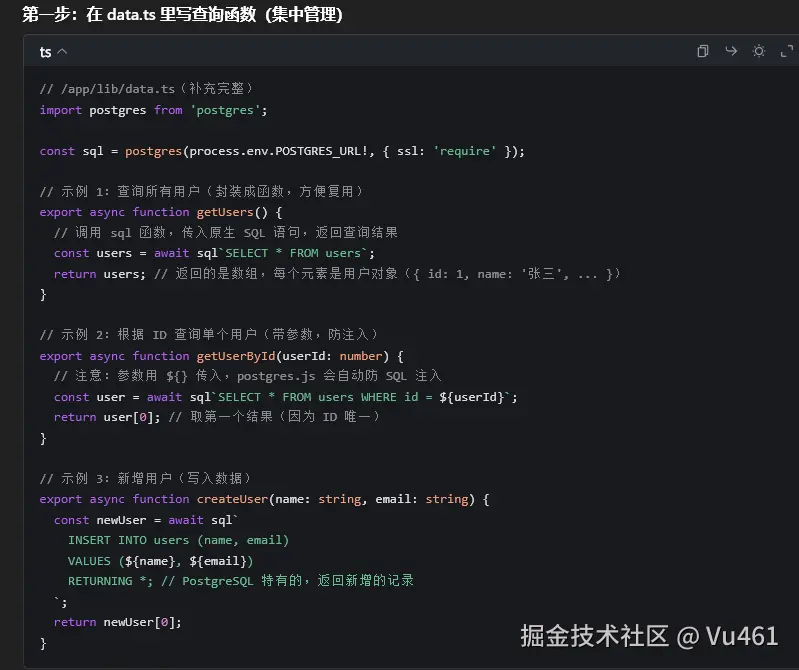The width and height of the screenshot is (799, 670).
Task: Click the getUsers function declaration
Action: [x=161, y=212]
